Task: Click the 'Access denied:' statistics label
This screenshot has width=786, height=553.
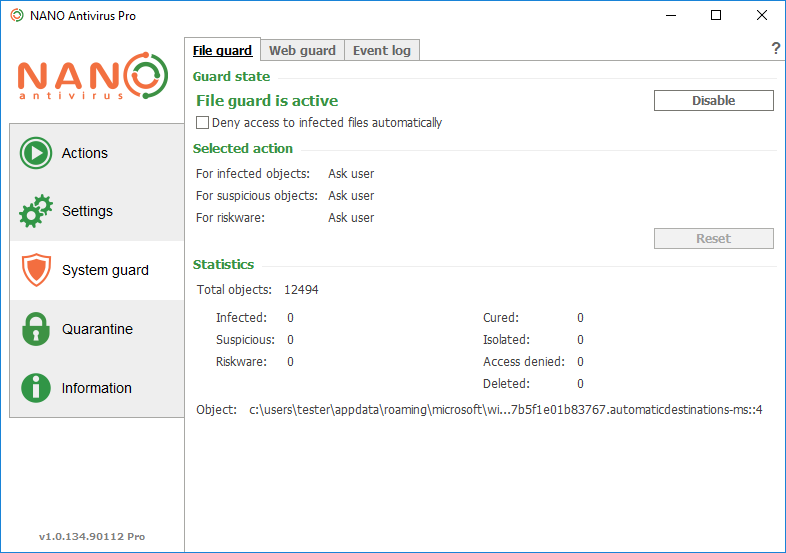Action: click(x=524, y=362)
